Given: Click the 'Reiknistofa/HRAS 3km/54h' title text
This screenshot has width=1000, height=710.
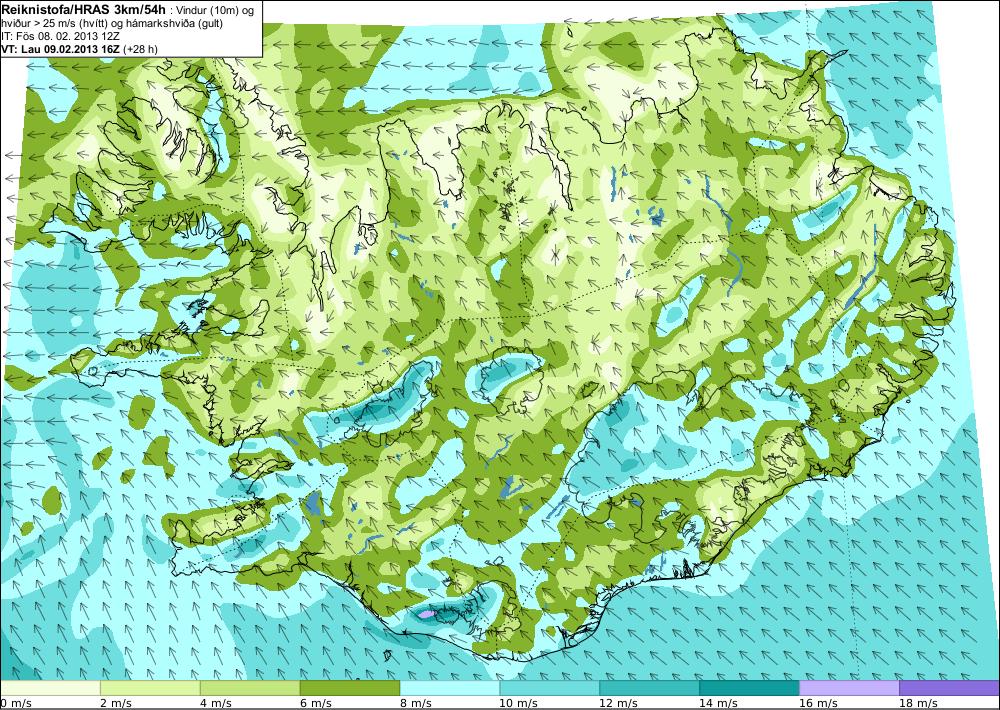Looking at the screenshot, I should (84, 10).
